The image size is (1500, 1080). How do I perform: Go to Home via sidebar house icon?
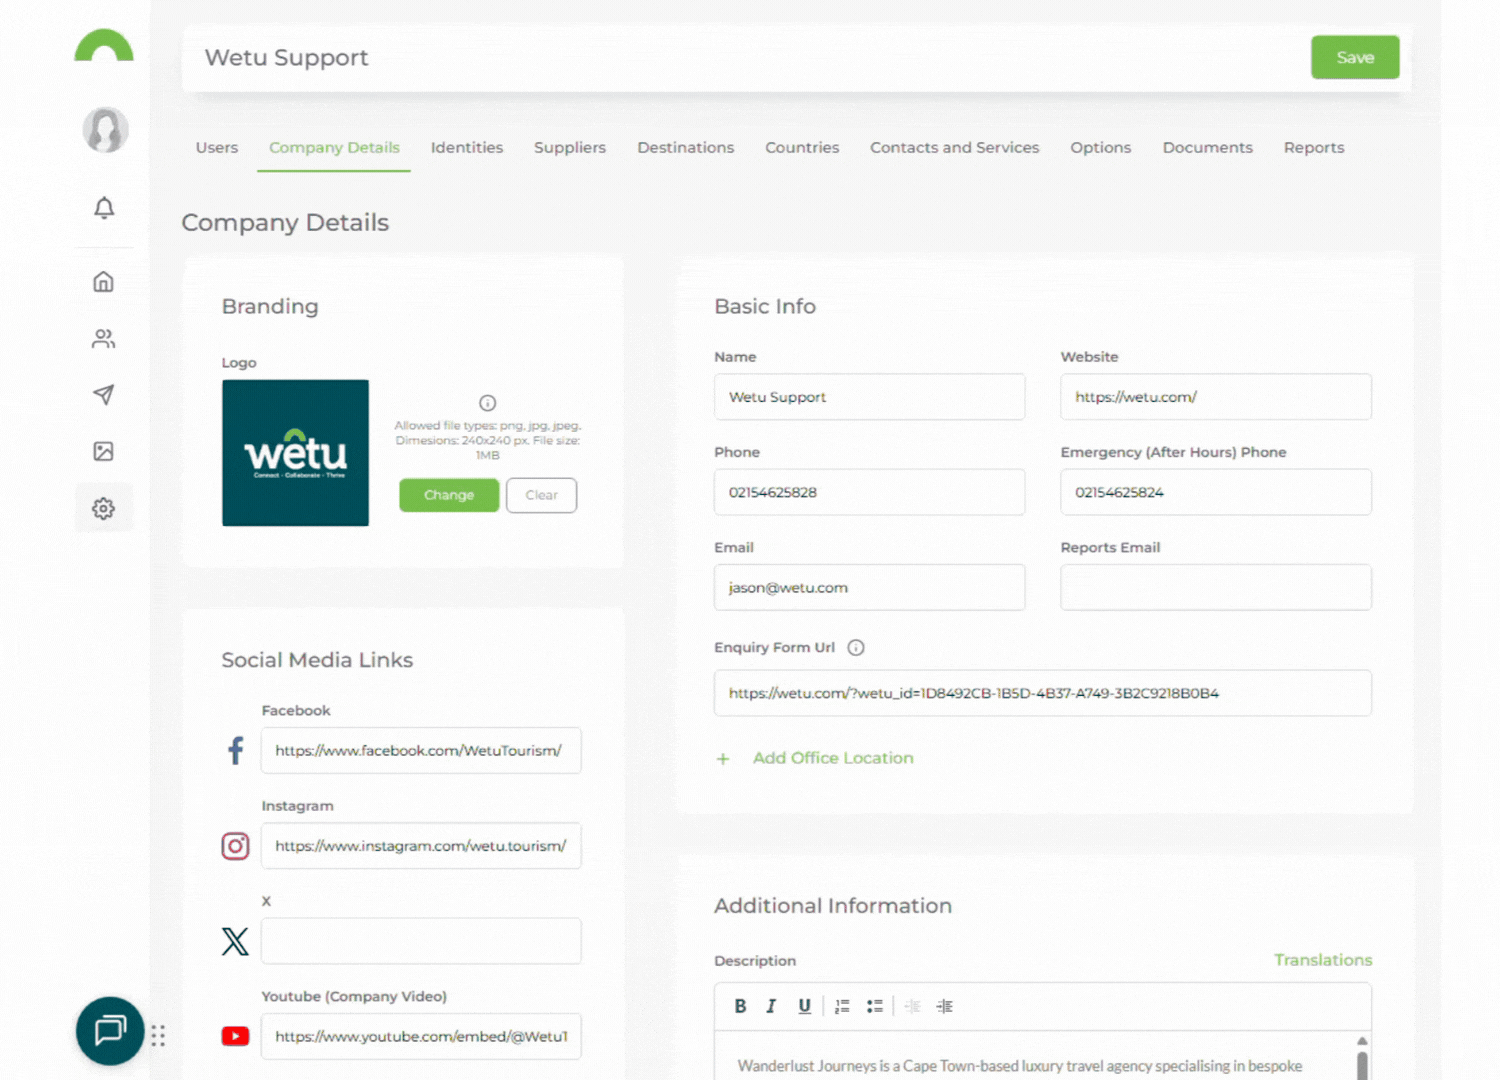(x=104, y=282)
